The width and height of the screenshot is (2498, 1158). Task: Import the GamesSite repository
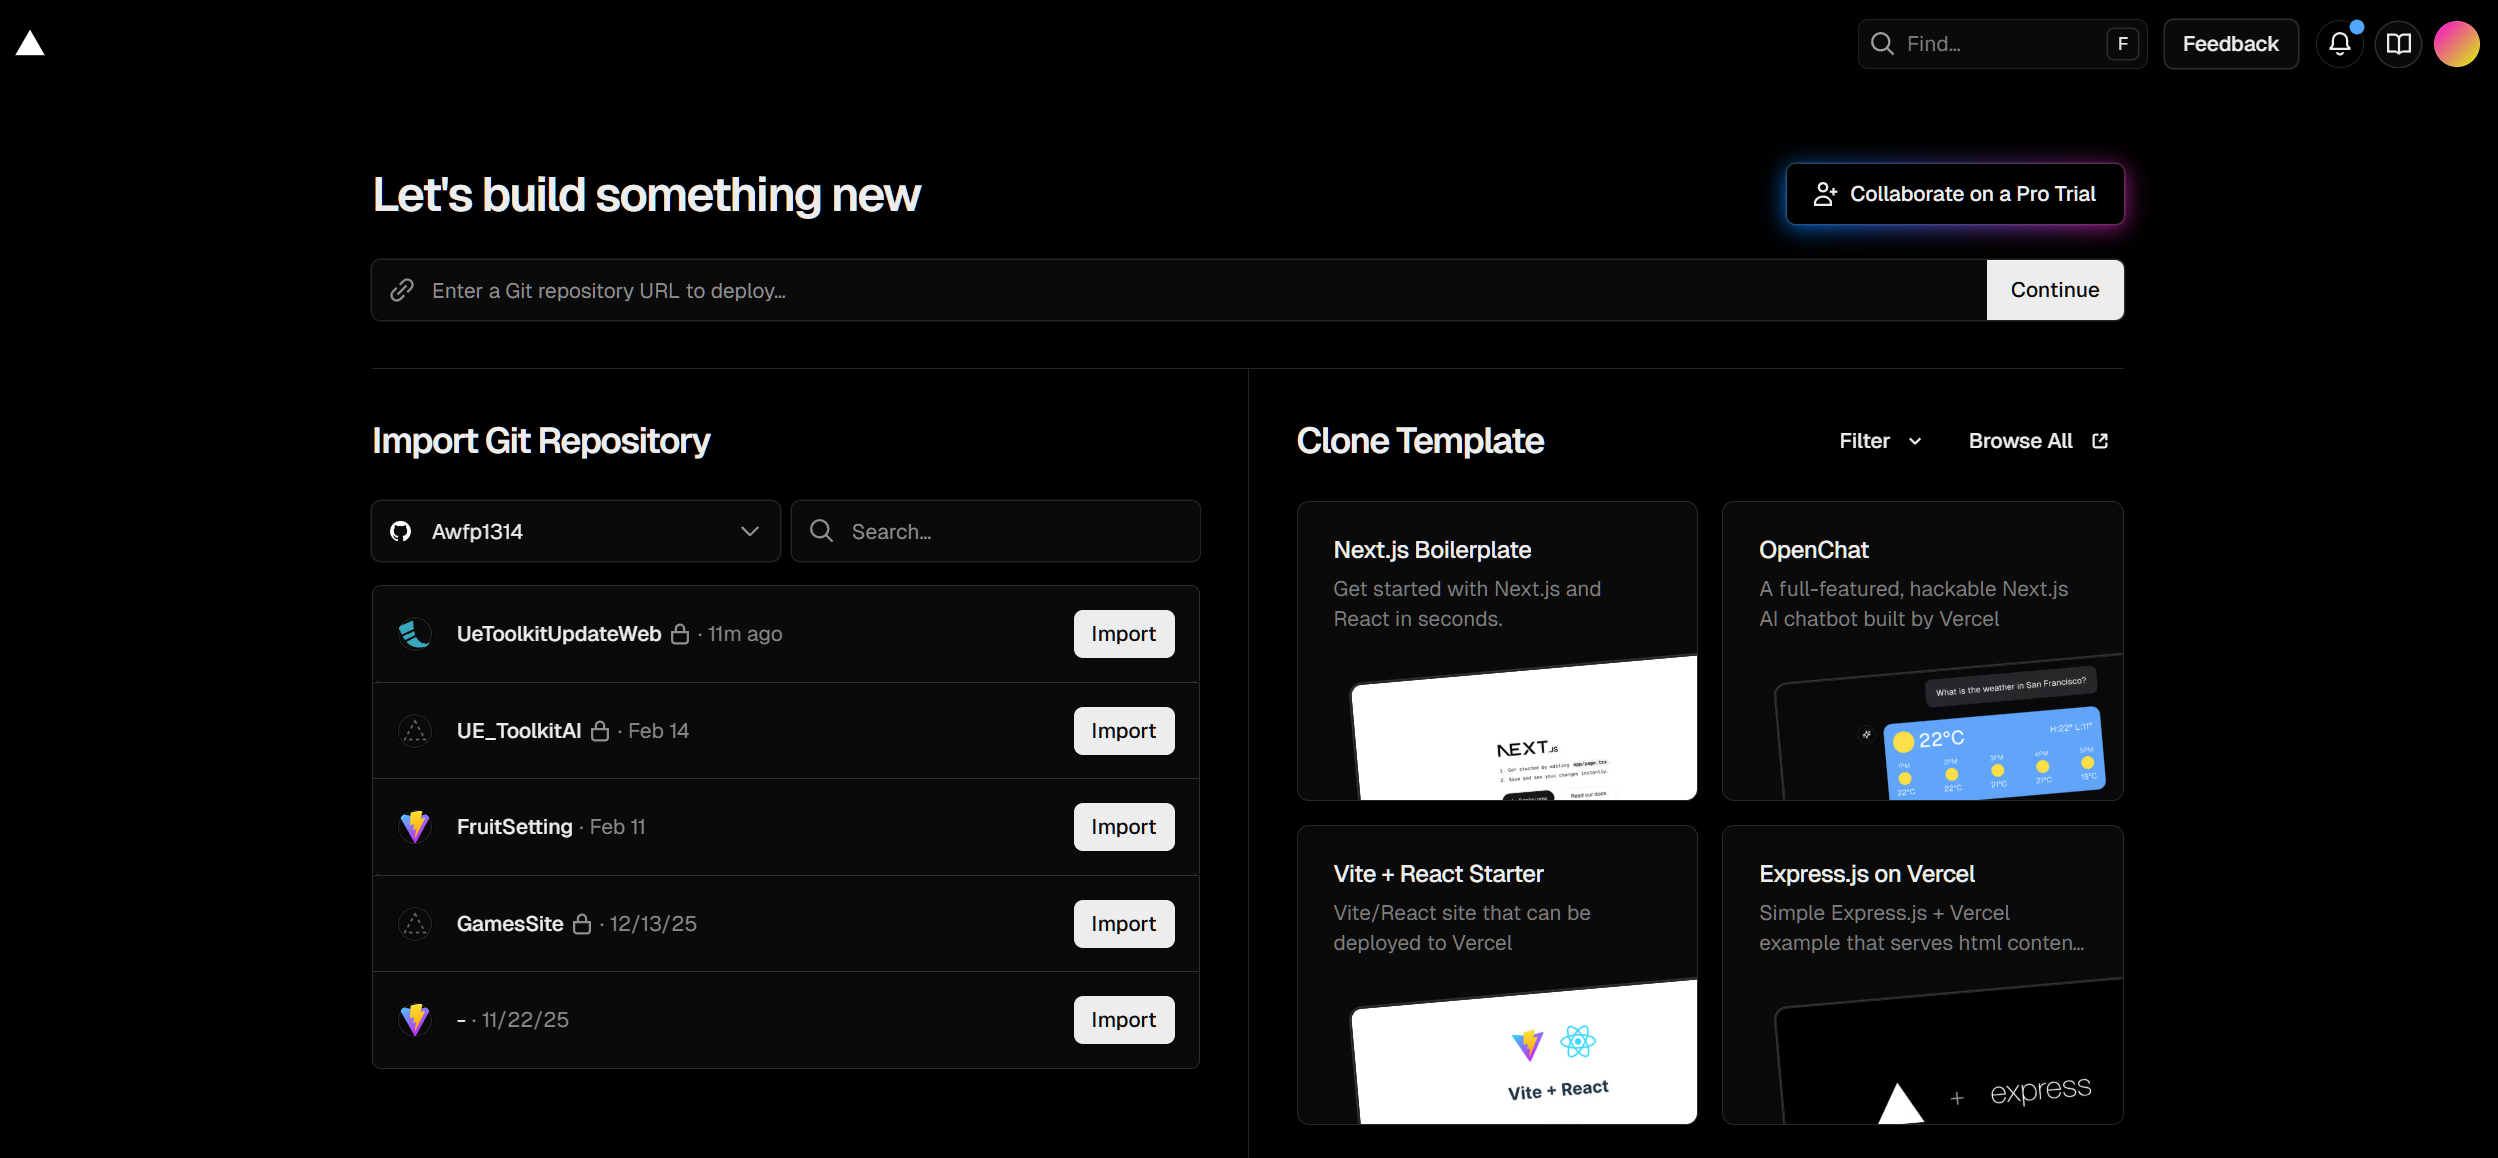[x=1124, y=924]
